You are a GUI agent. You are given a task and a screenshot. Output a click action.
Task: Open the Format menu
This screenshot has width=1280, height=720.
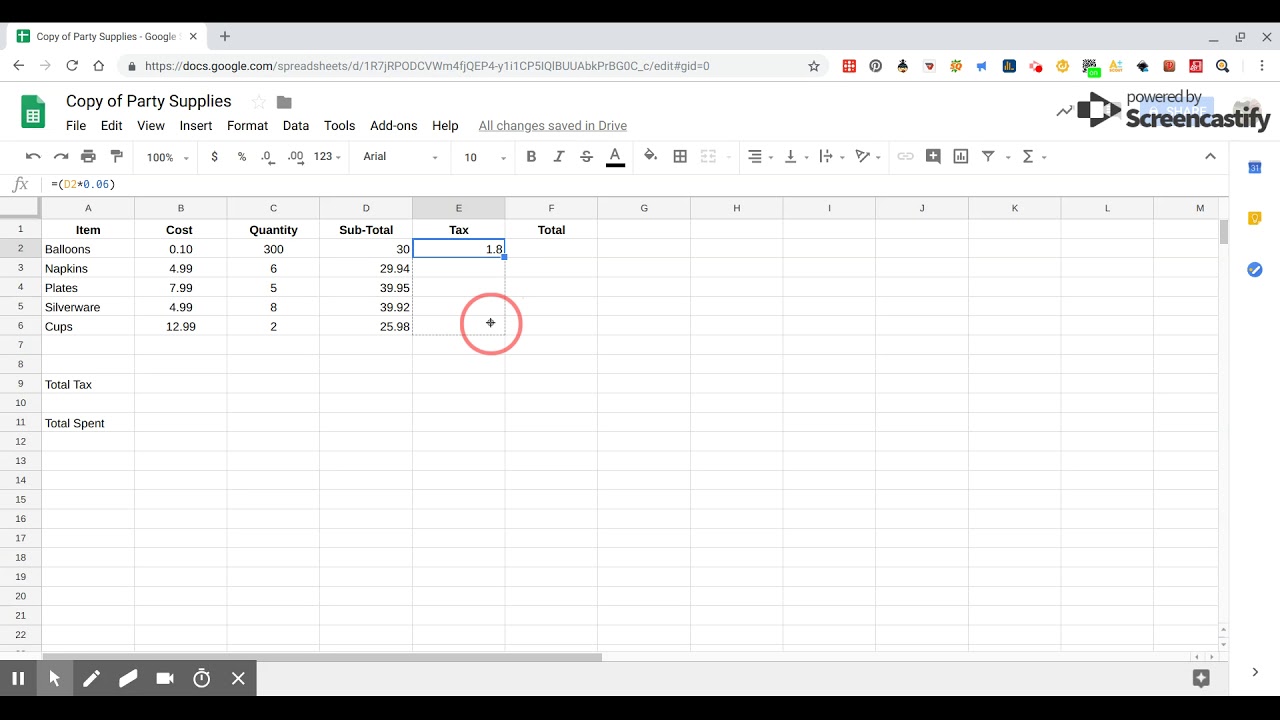pos(247,126)
